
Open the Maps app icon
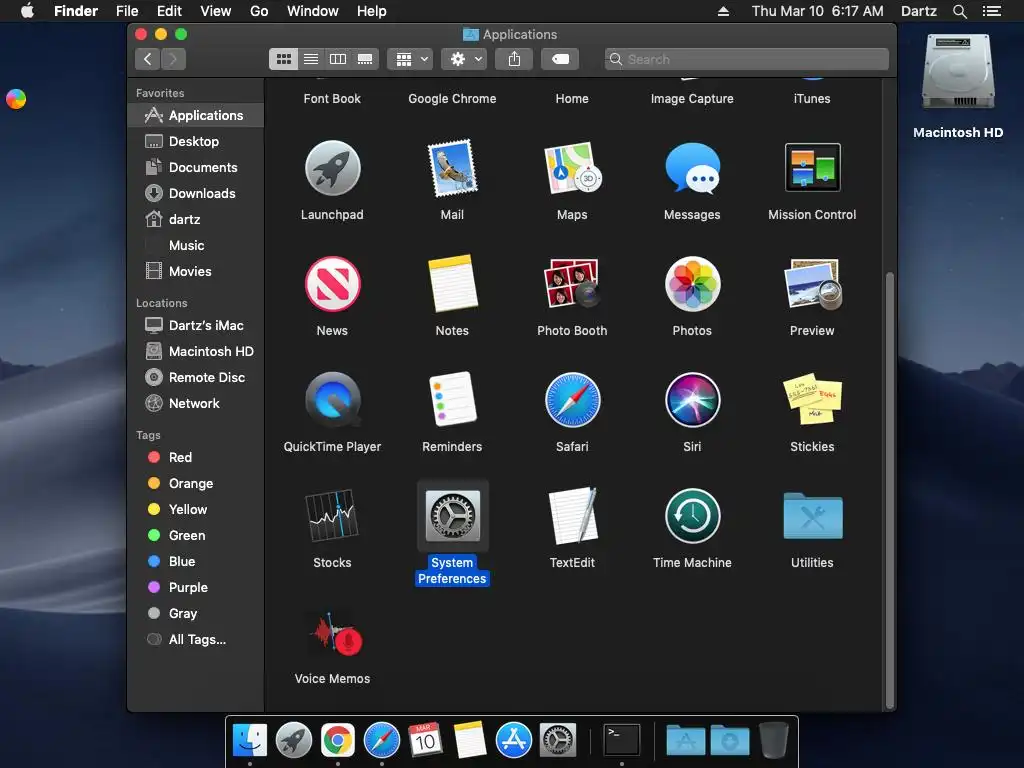coord(572,168)
